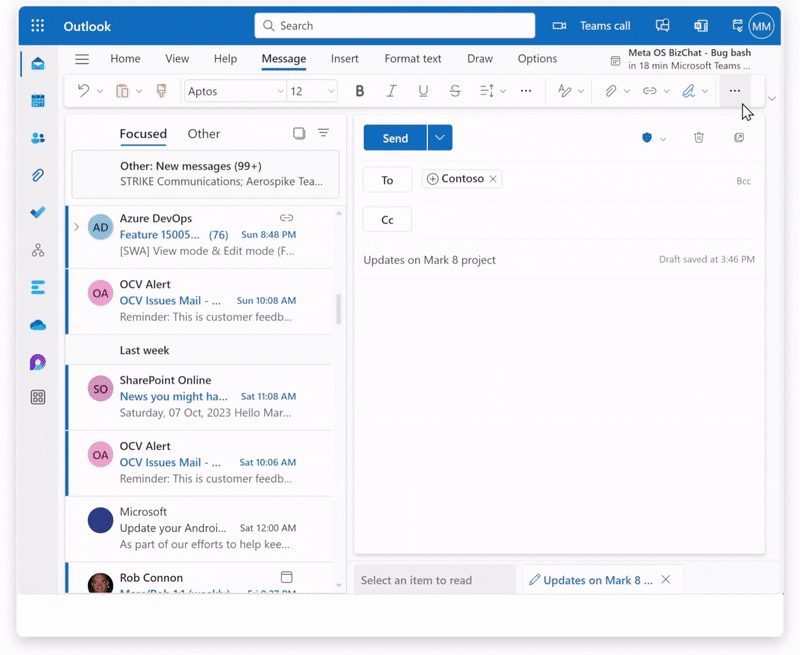Open the View ribbon tab
The width and height of the screenshot is (800, 655).
coord(177,59)
